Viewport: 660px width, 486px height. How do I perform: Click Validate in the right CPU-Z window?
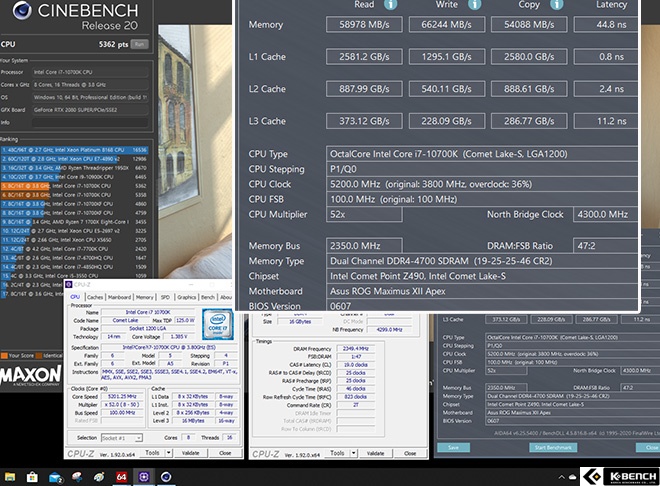tap(375, 453)
